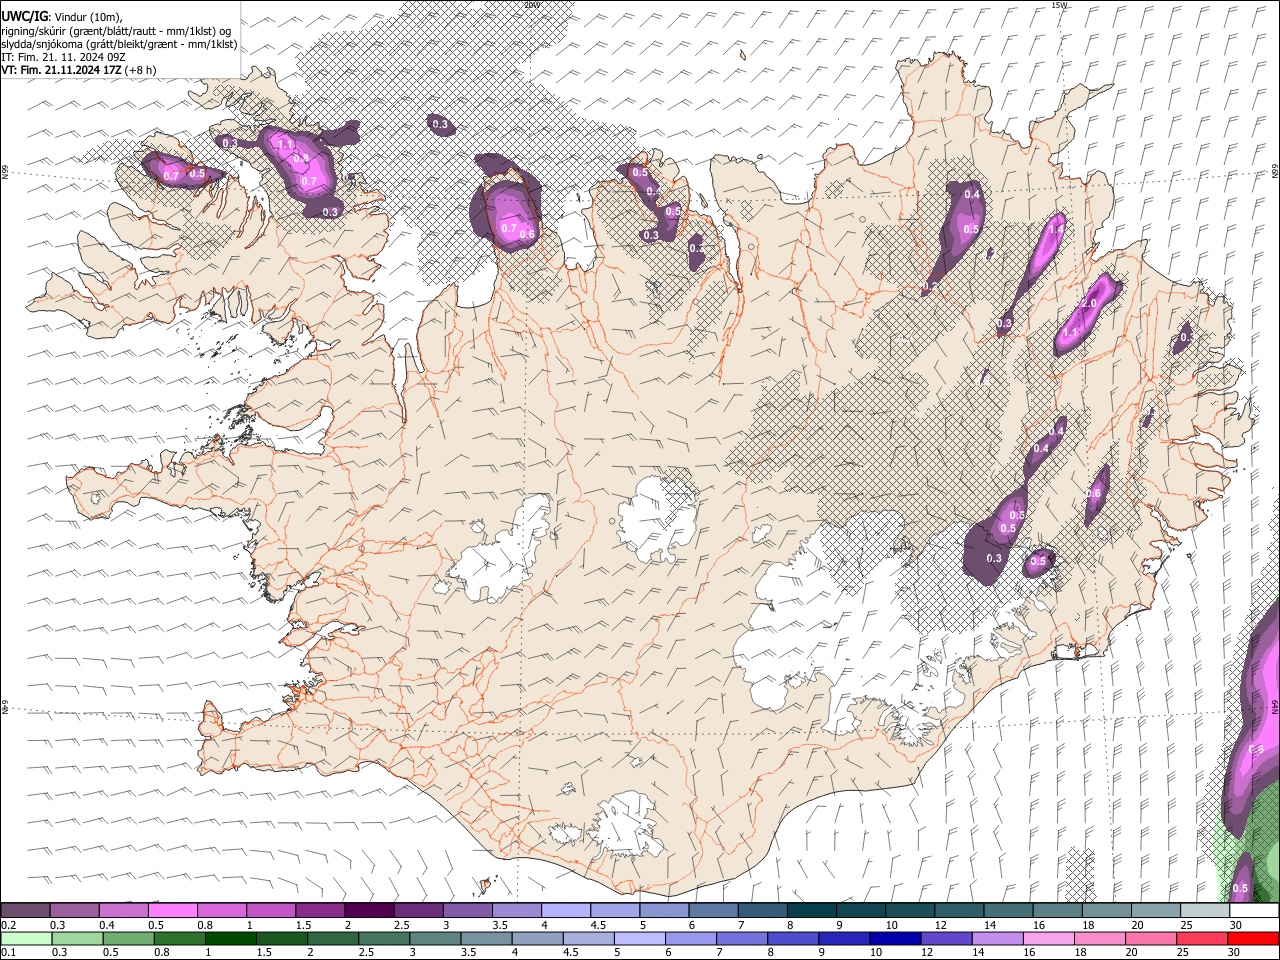Pick the pale green 0.1 swatch, lower legend row
The width and height of the screenshot is (1280, 960).
25,939
